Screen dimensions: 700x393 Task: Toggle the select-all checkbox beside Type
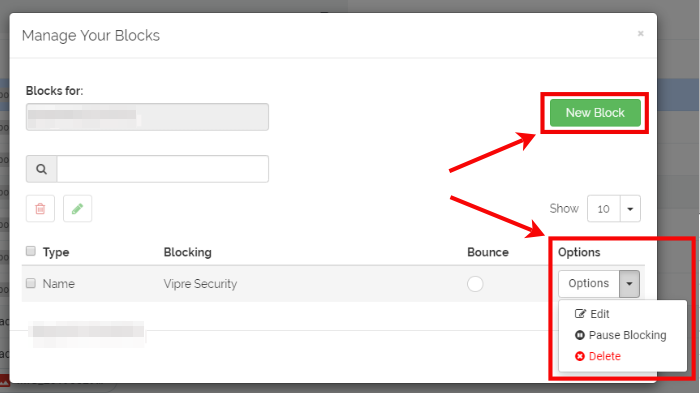click(30, 251)
